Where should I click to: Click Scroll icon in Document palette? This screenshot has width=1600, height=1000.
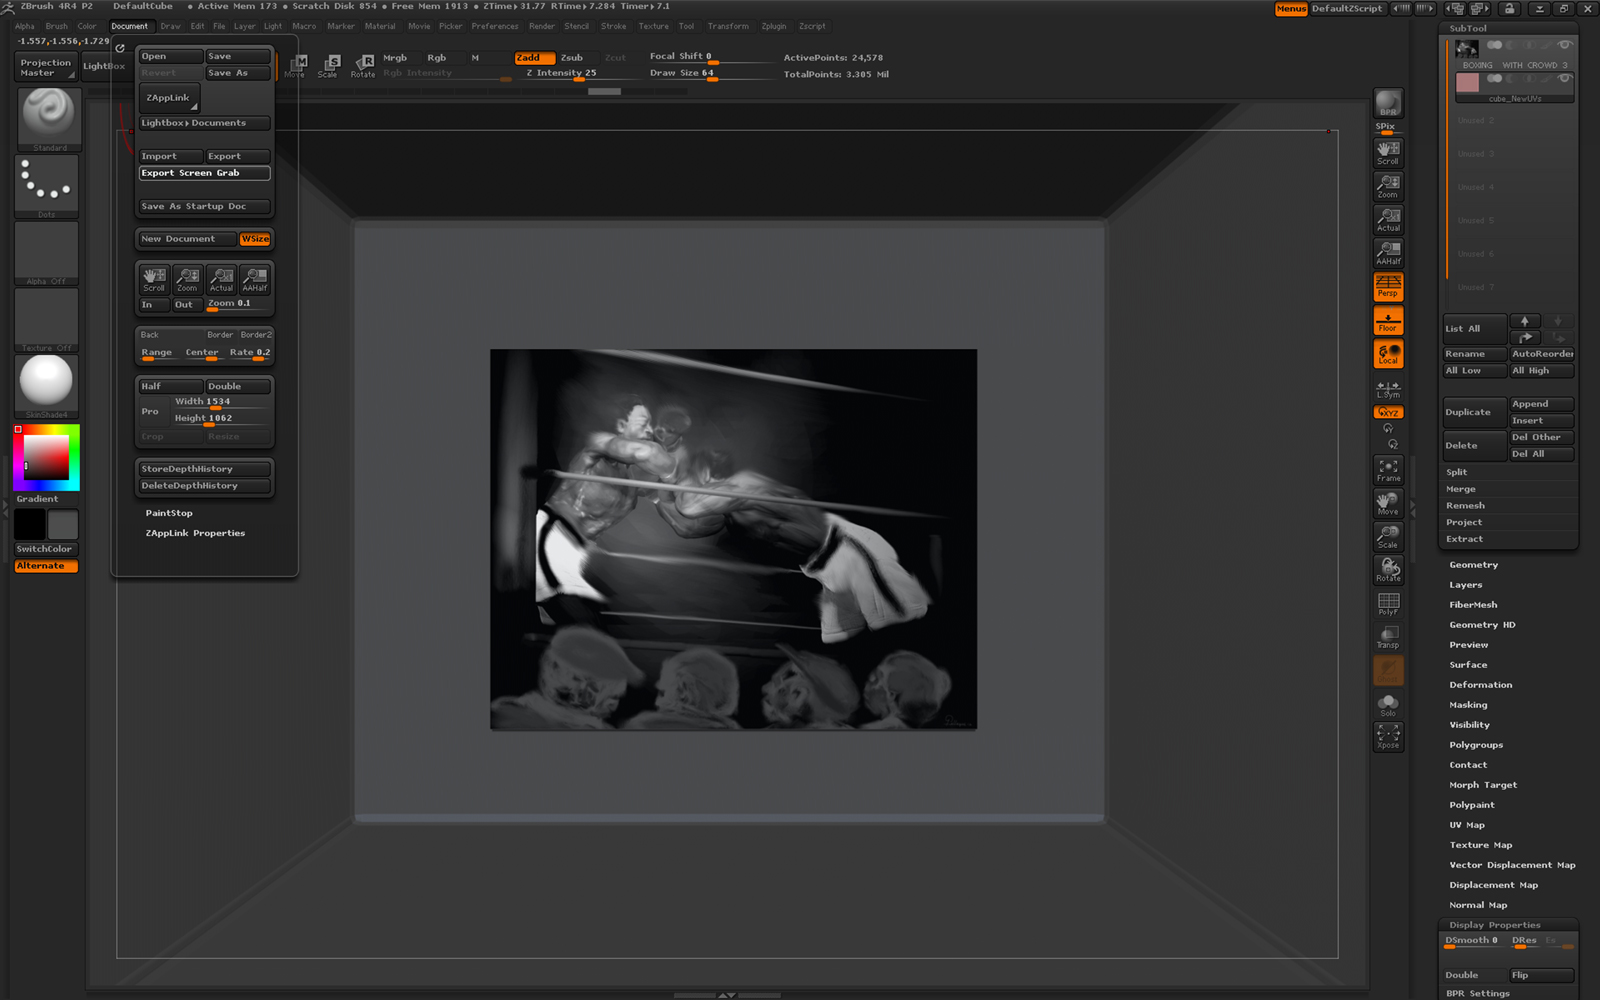pyautogui.click(x=154, y=279)
